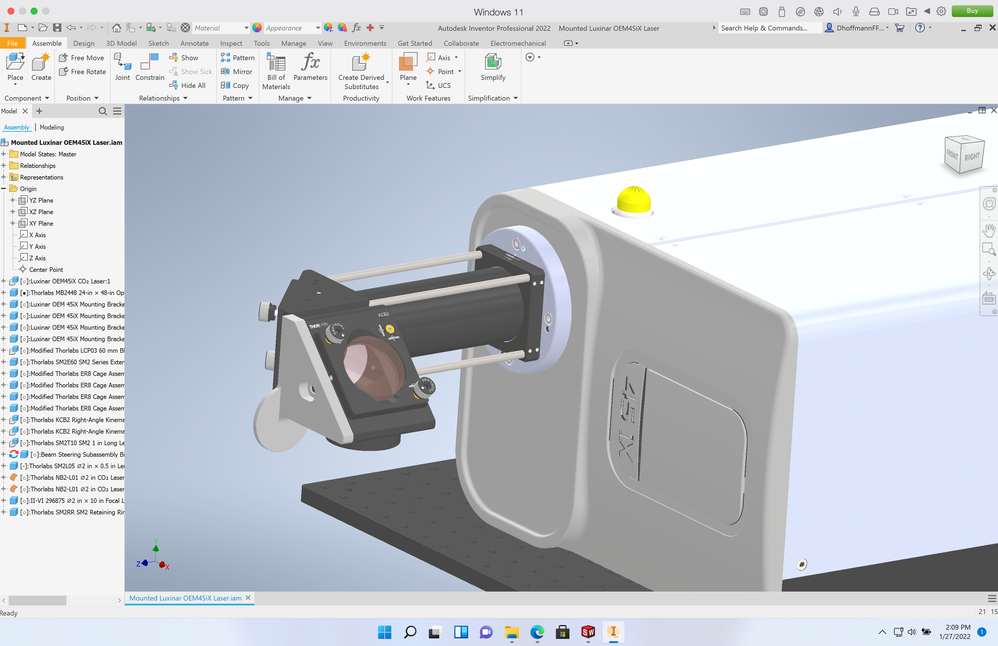Expand the Model States: Master node
Viewport: 998px width, 646px height.
4,154
